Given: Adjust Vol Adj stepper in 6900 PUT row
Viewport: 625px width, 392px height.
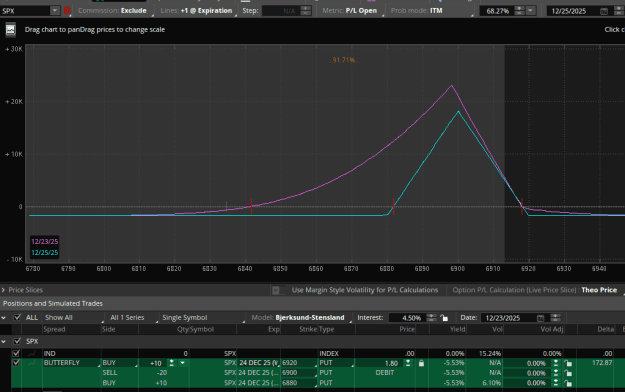Looking at the screenshot, I should pyautogui.click(x=556, y=373).
